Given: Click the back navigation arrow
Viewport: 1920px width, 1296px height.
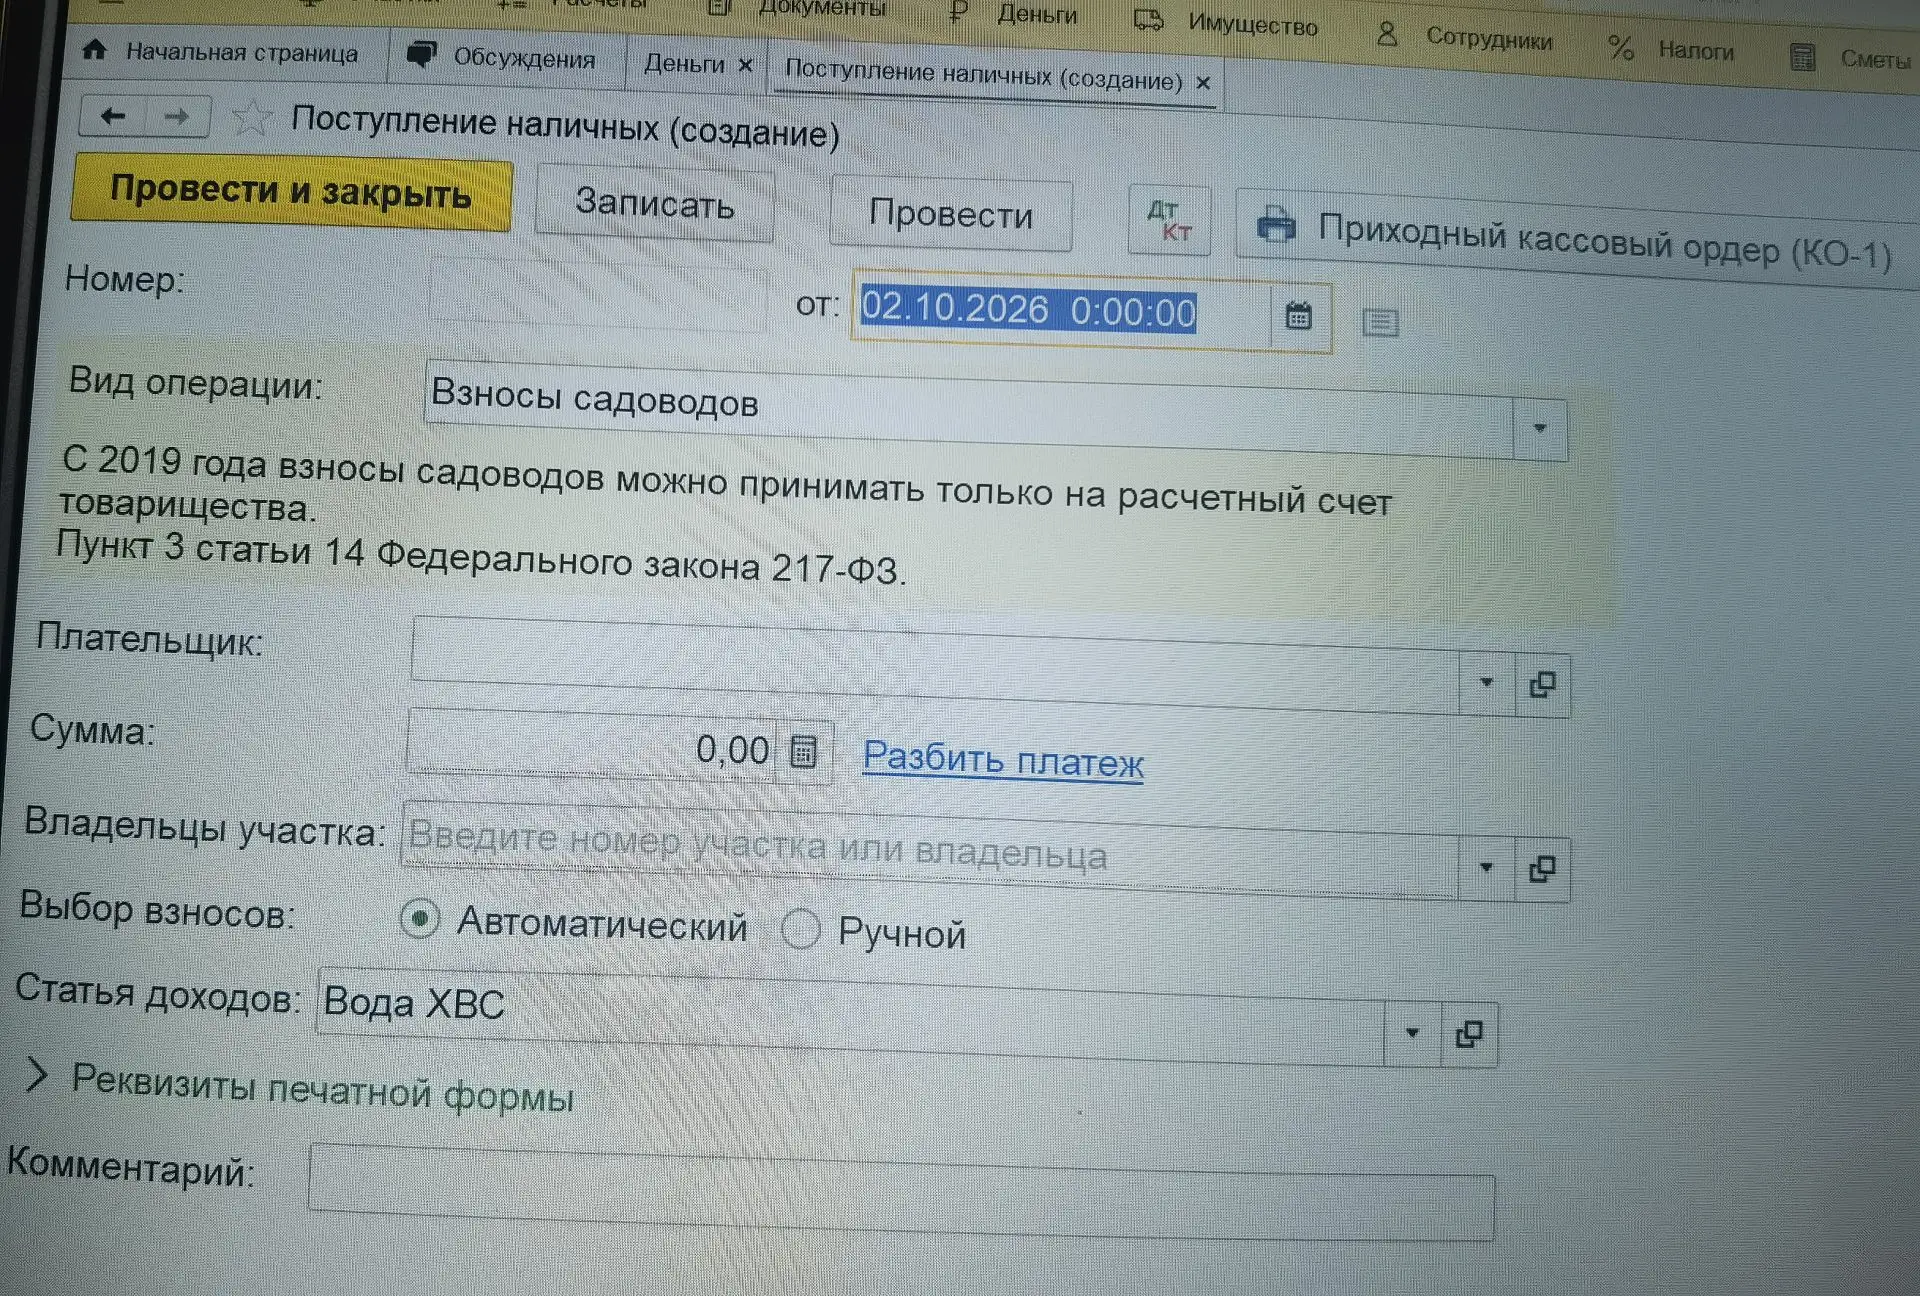Looking at the screenshot, I should click(113, 116).
